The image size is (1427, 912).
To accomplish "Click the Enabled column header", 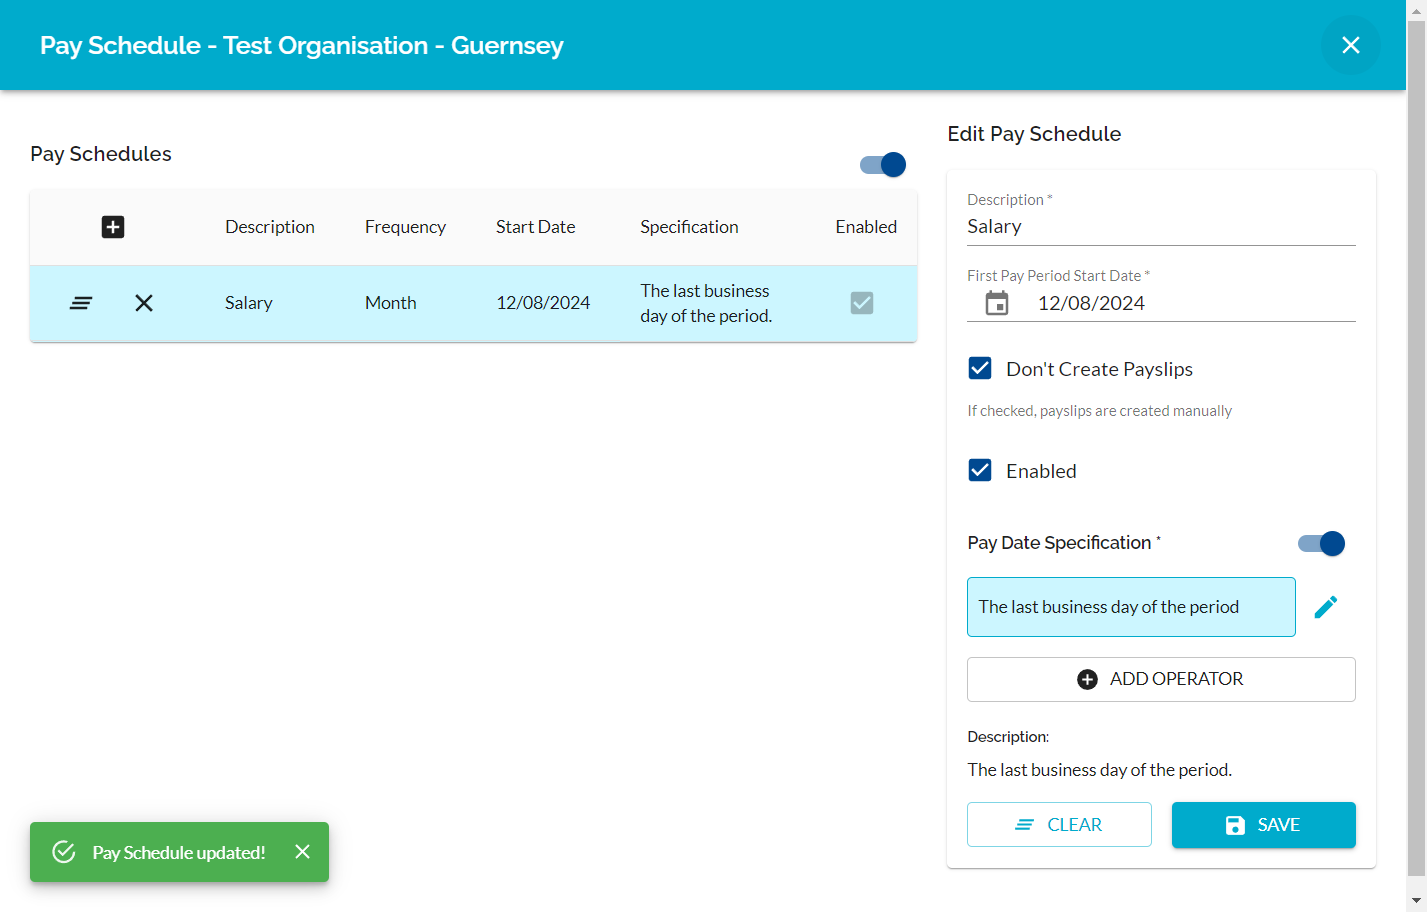I will click(866, 227).
